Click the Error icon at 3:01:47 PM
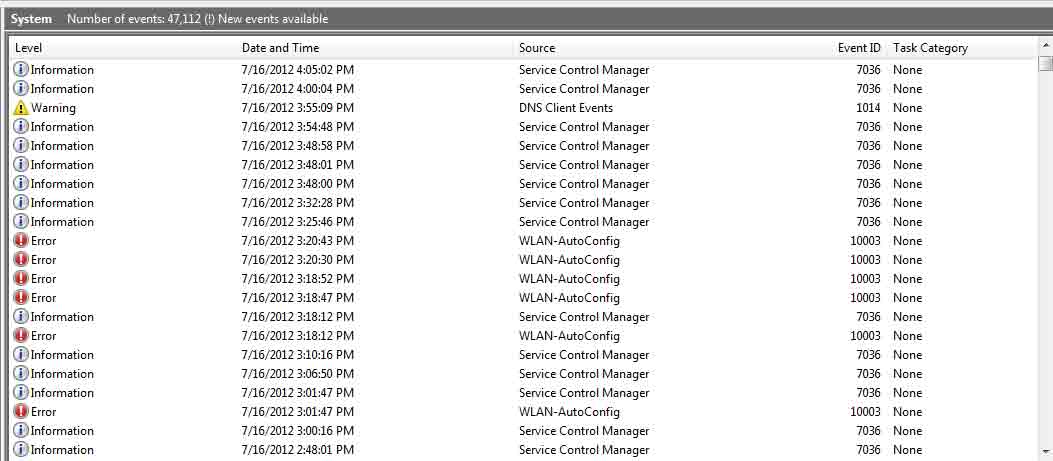 (x=21, y=412)
